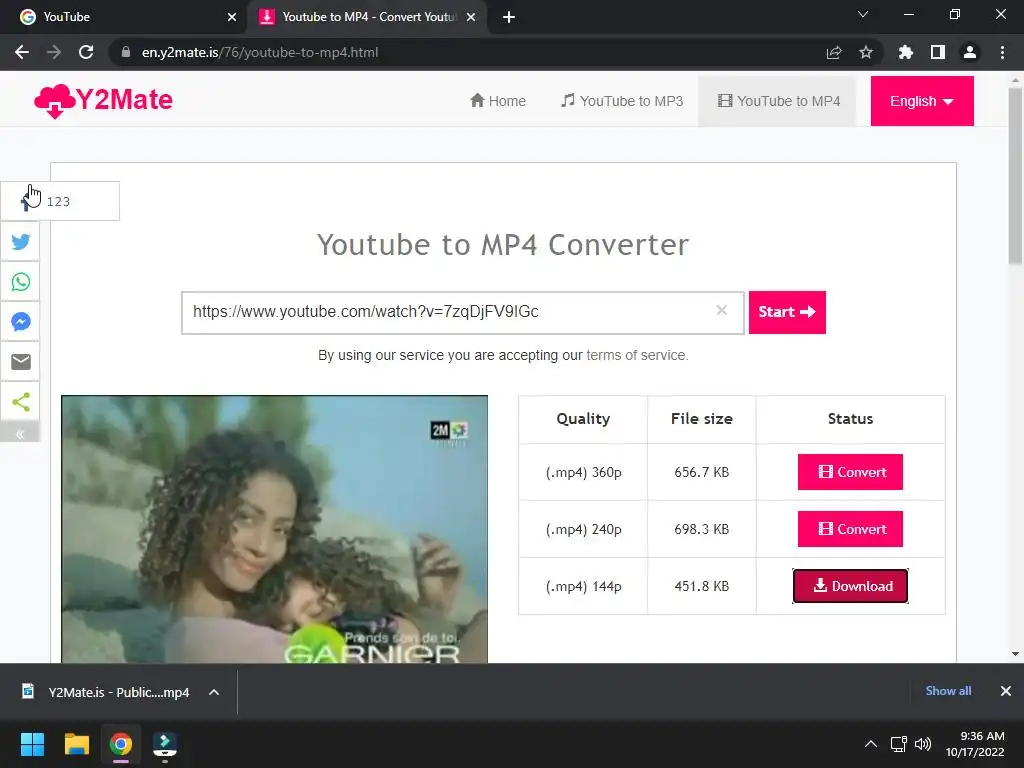Viewport: 1024px width, 768px height.
Task: Open the Chrome profile icon
Action: 970,52
